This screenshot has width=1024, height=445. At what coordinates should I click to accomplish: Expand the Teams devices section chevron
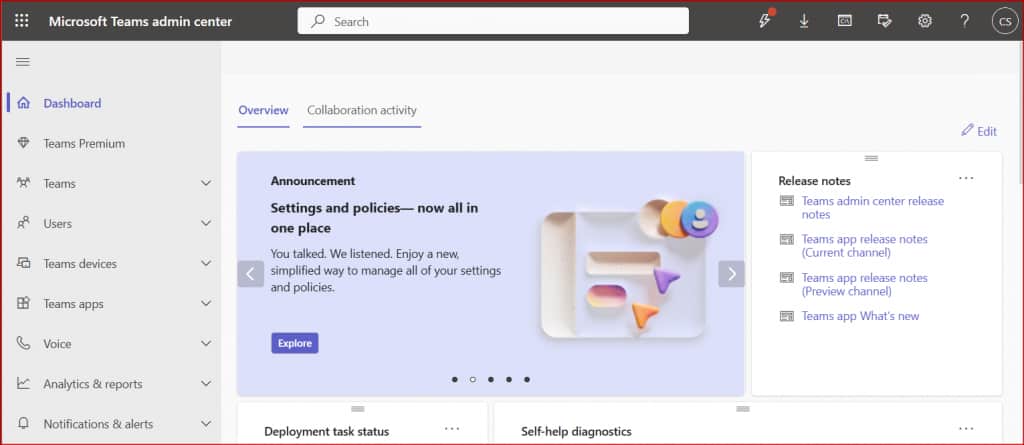(206, 263)
